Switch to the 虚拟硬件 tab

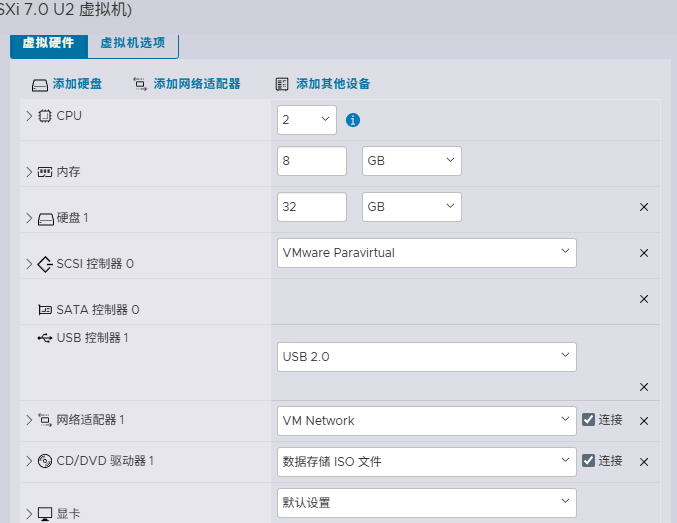click(49, 45)
